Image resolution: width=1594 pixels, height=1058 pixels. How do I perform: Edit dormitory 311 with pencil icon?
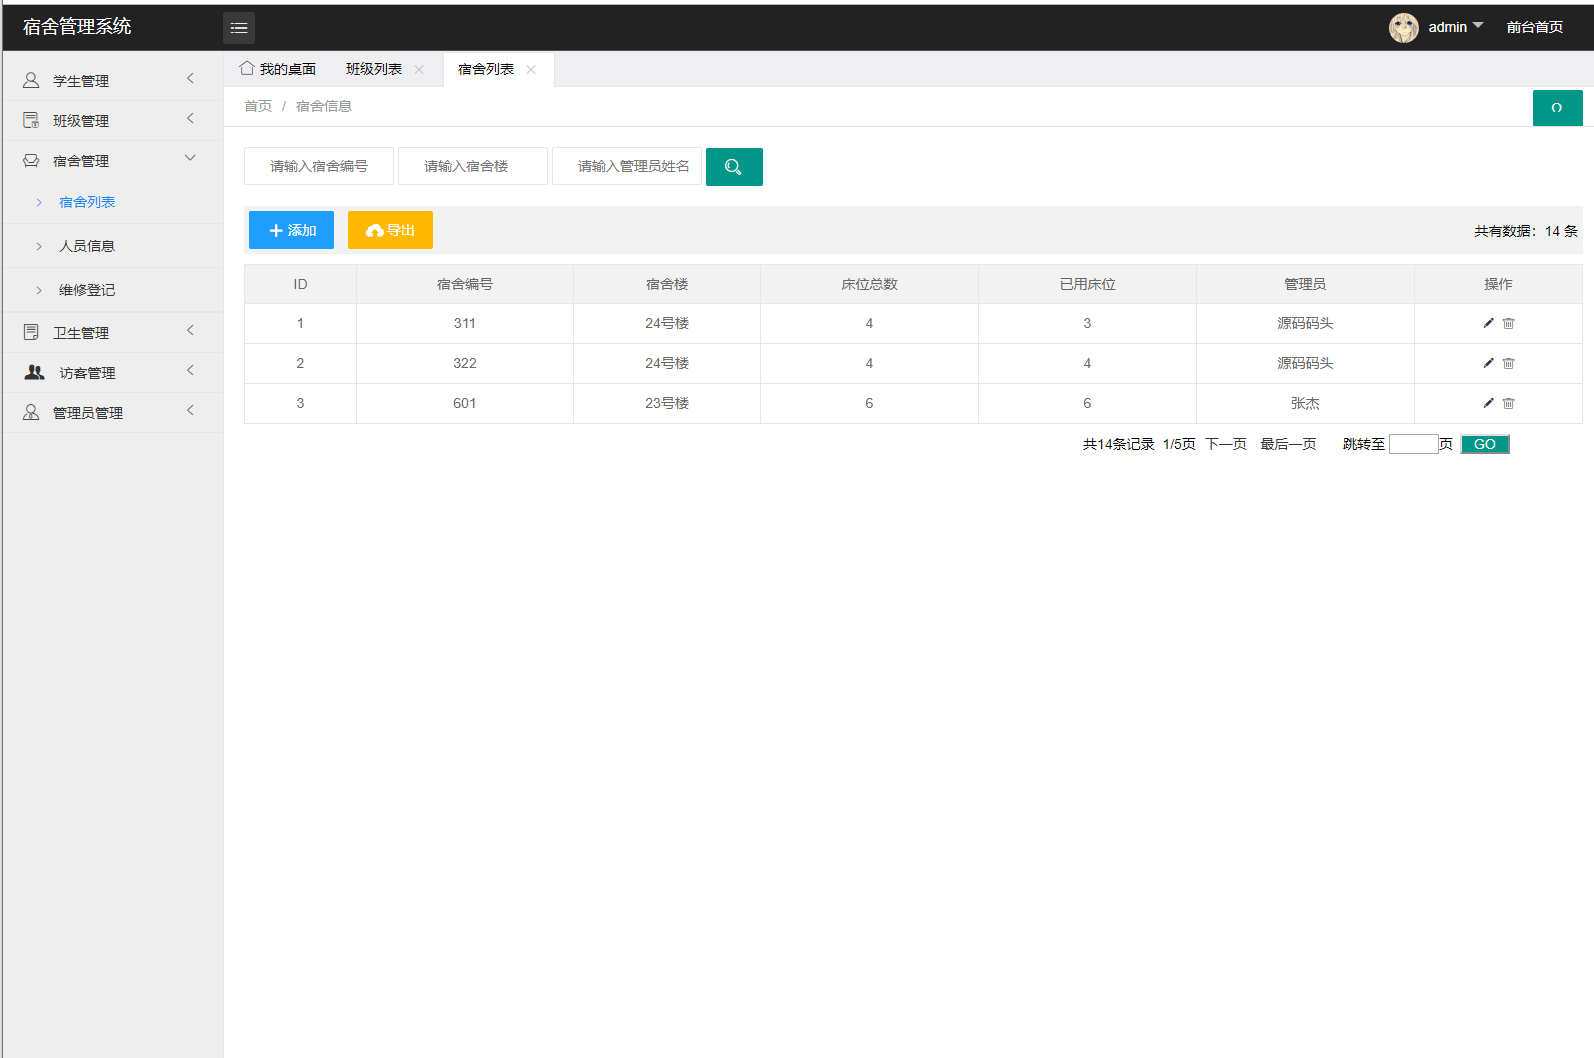point(1488,323)
